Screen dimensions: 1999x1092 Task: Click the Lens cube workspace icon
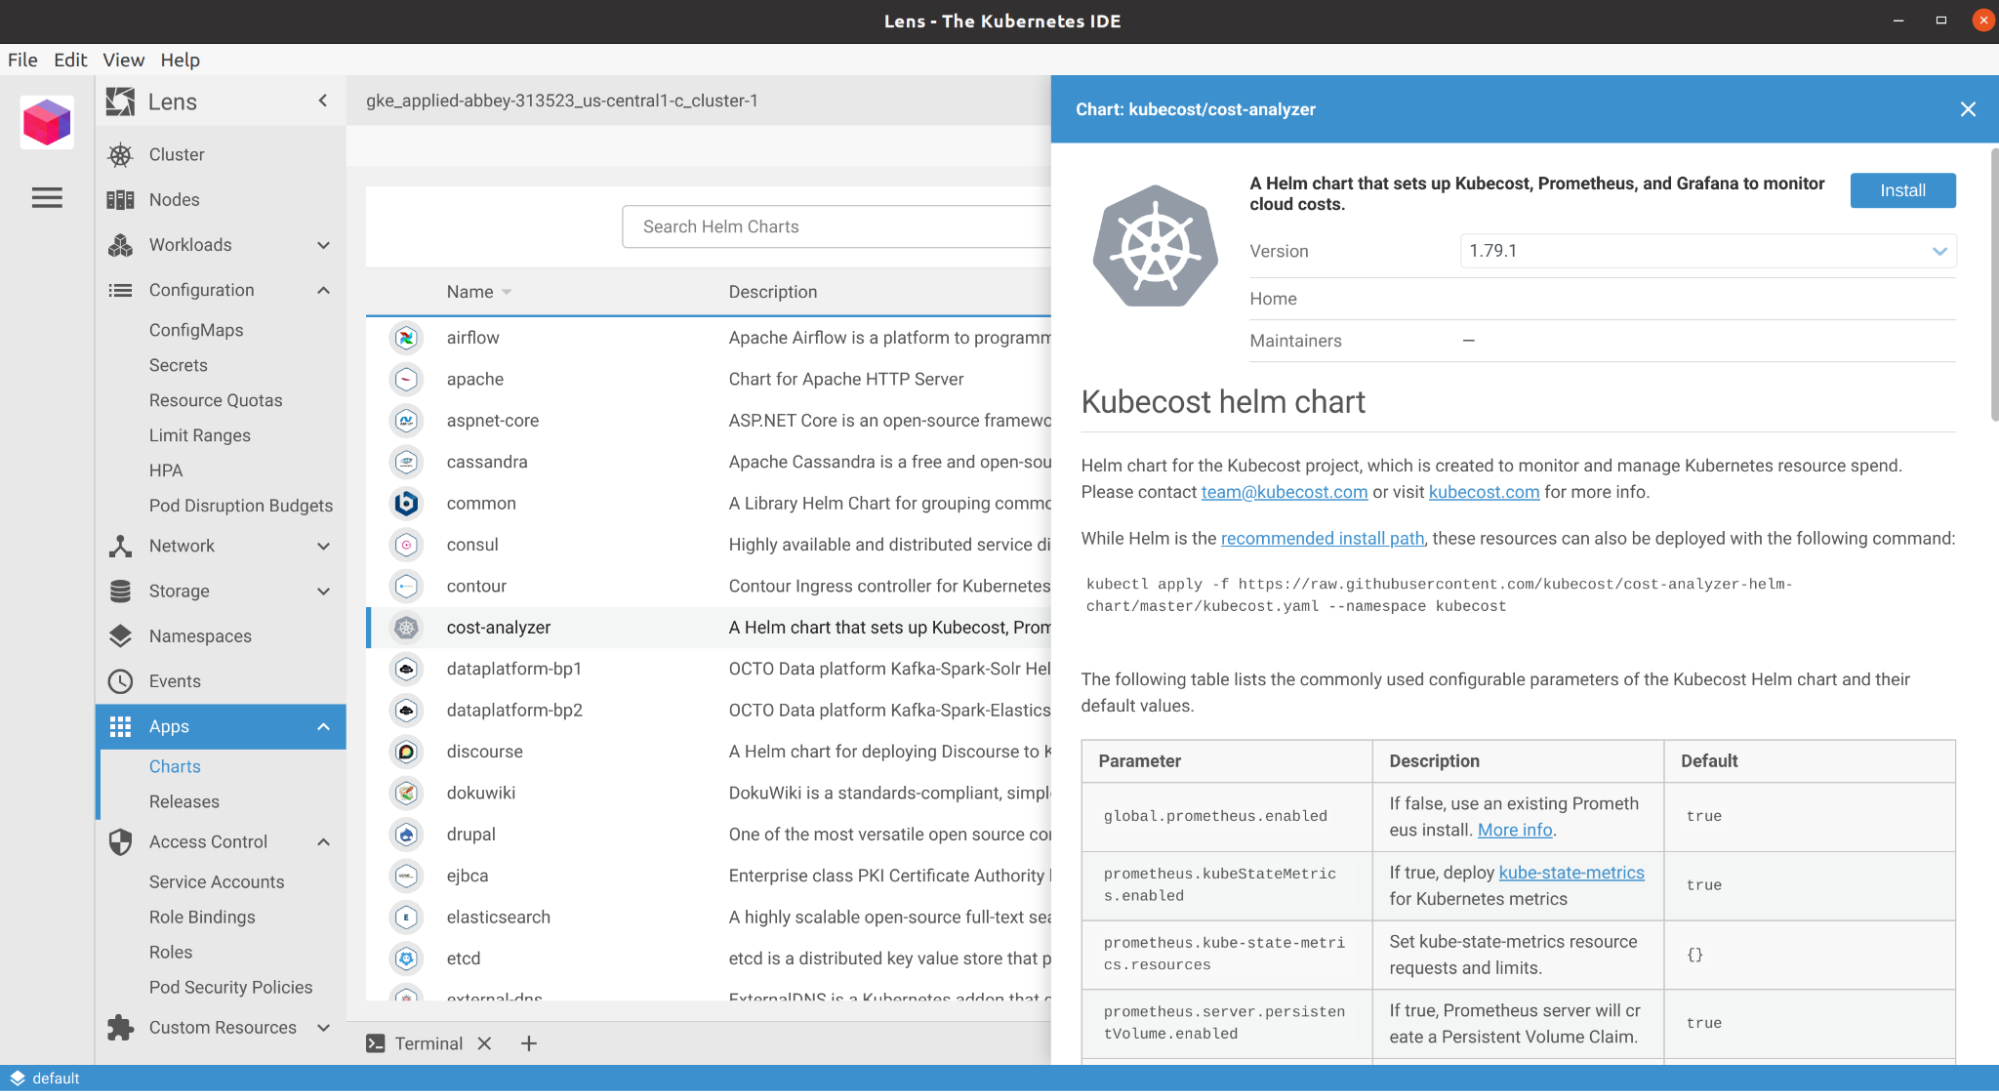pos(47,123)
